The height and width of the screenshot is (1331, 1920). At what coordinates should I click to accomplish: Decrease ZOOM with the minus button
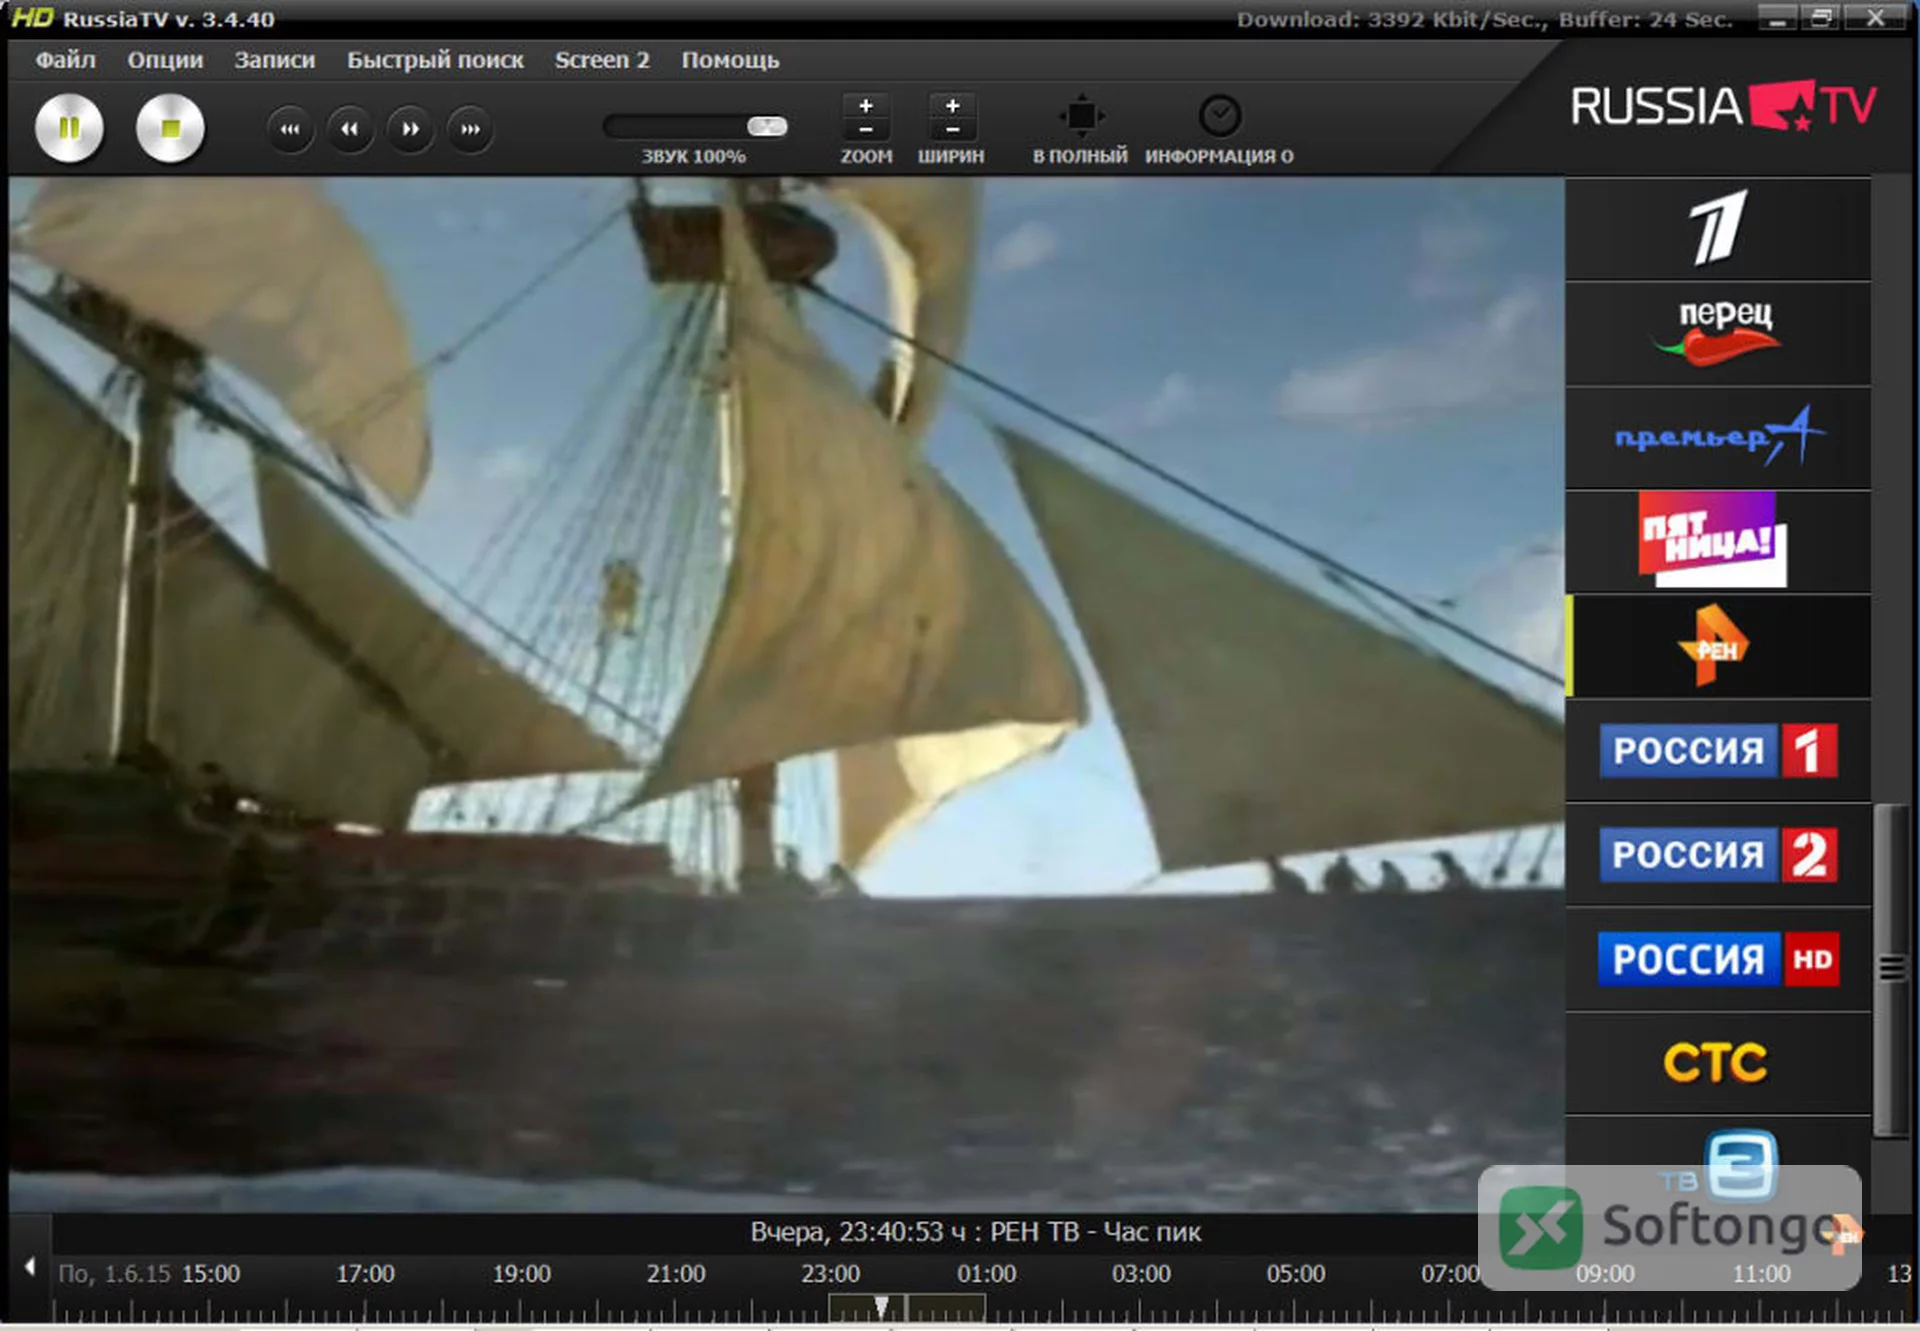pyautogui.click(x=866, y=129)
